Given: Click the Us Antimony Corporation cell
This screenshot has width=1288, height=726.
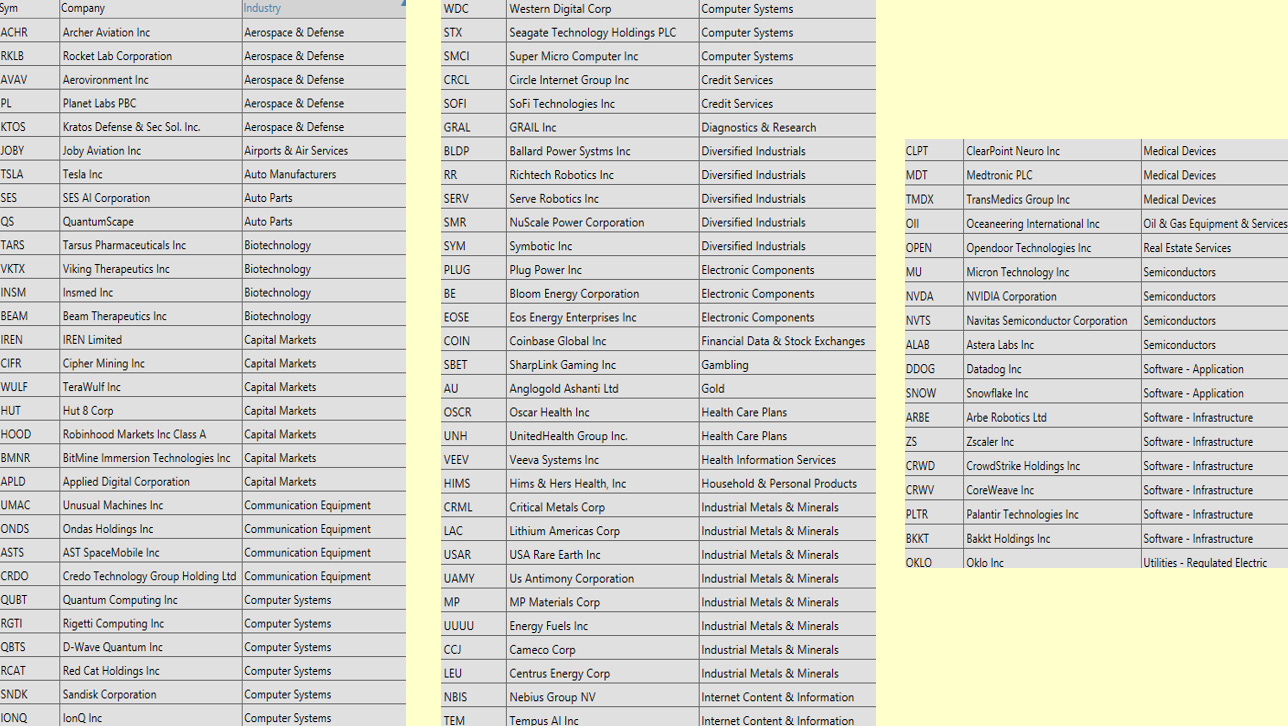Looking at the screenshot, I should coord(602,578).
